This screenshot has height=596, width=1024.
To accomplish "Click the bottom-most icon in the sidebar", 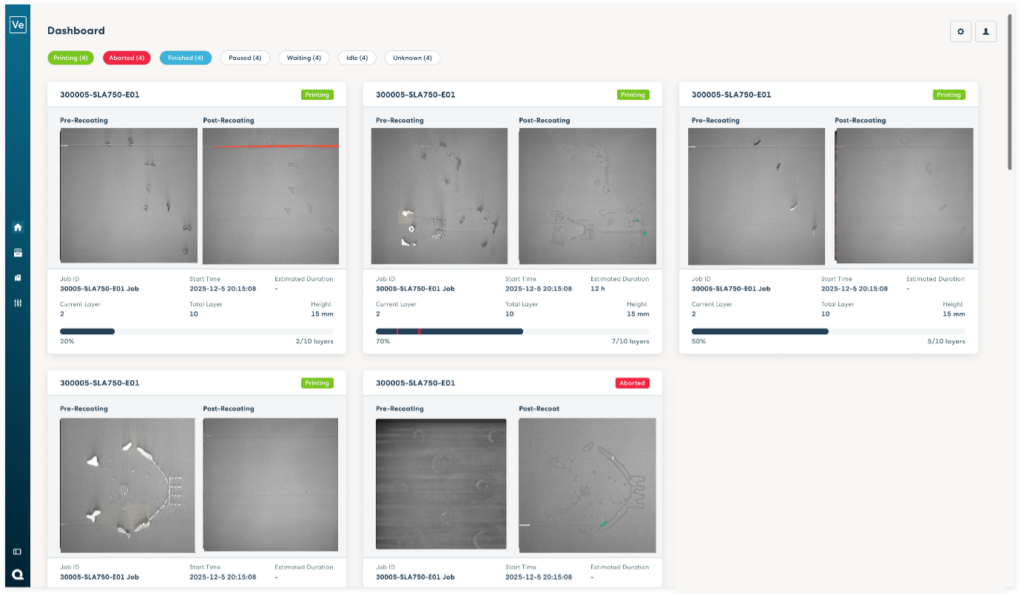I will tap(17, 574).
